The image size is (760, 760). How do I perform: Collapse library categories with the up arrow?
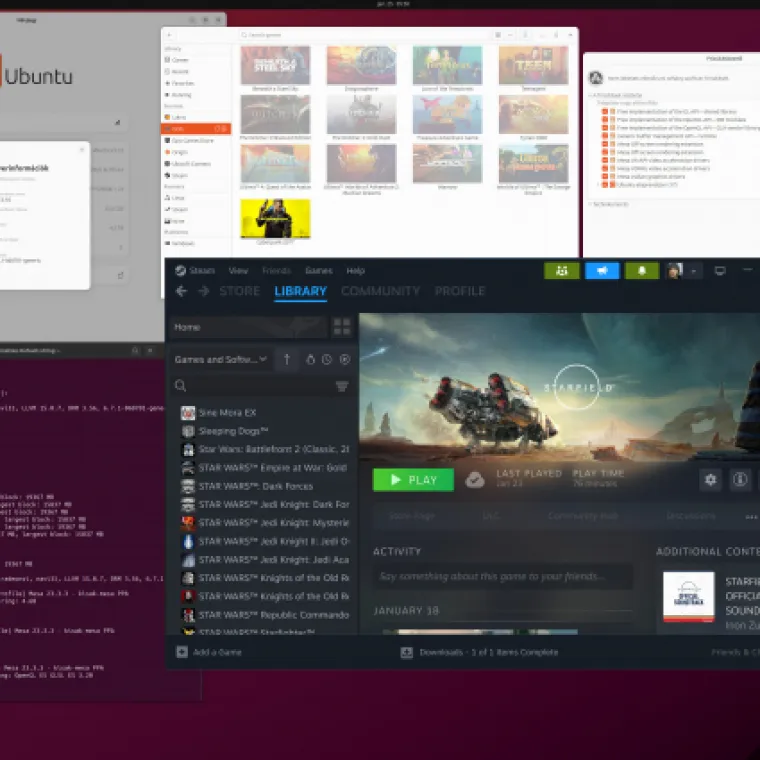(286, 359)
